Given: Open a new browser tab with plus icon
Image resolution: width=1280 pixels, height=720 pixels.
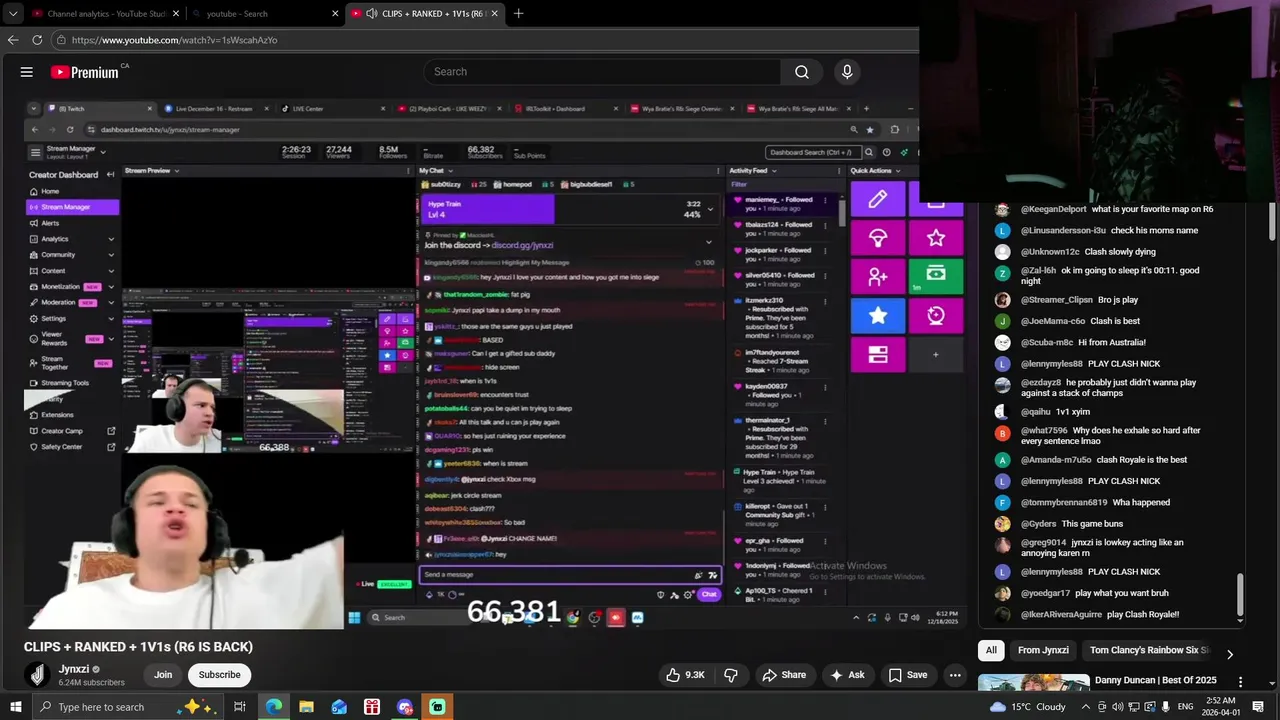Looking at the screenshot, I should tap(518, 13).
